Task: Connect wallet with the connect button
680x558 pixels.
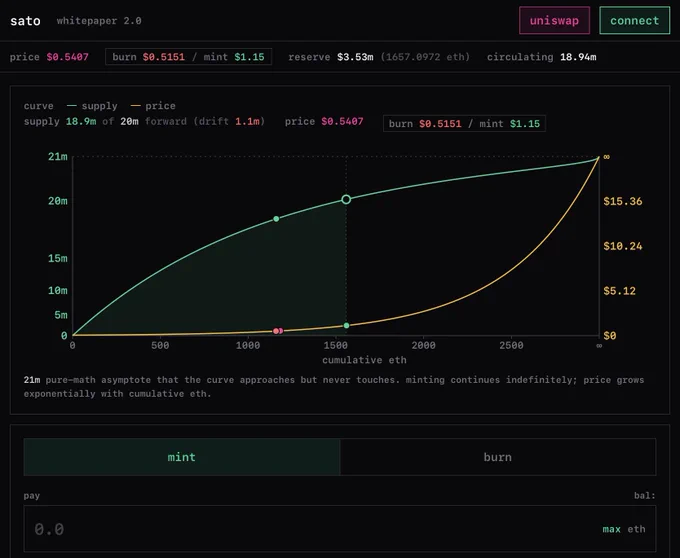Action: click(634, 20)
